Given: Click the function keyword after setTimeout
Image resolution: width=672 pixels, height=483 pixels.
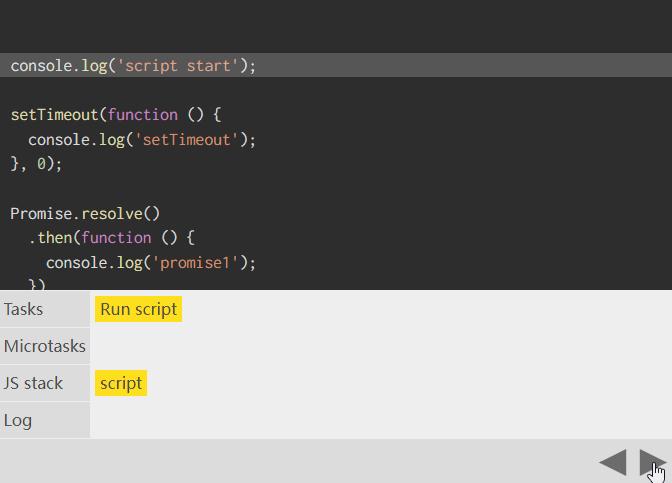Looking at the screenshot, I should pos(143,115).
